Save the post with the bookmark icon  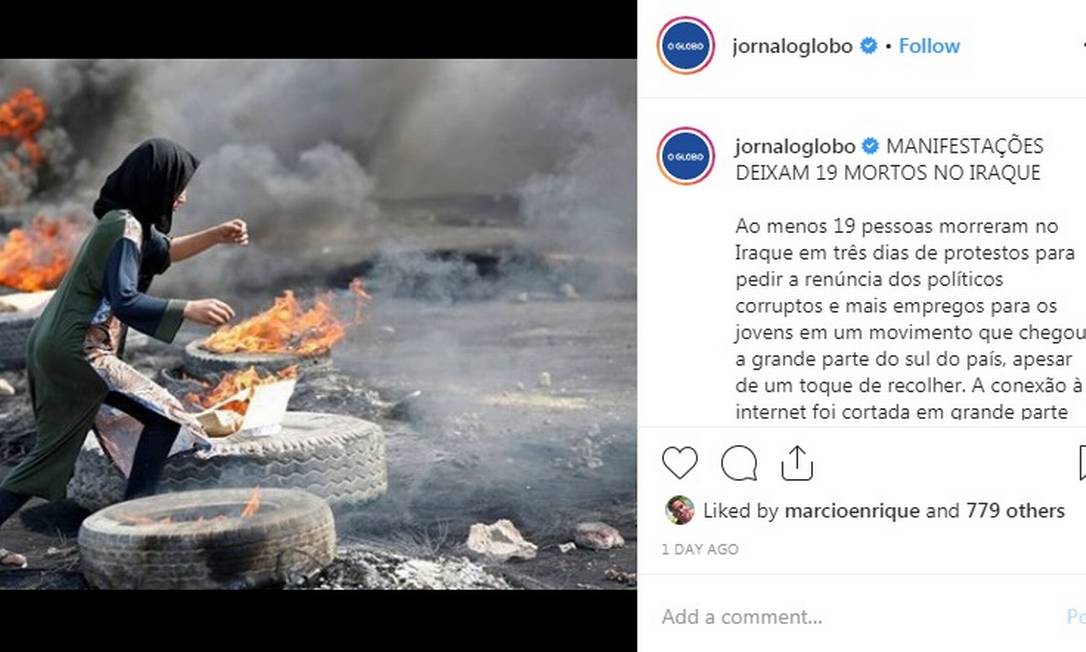click(1082, 463)
